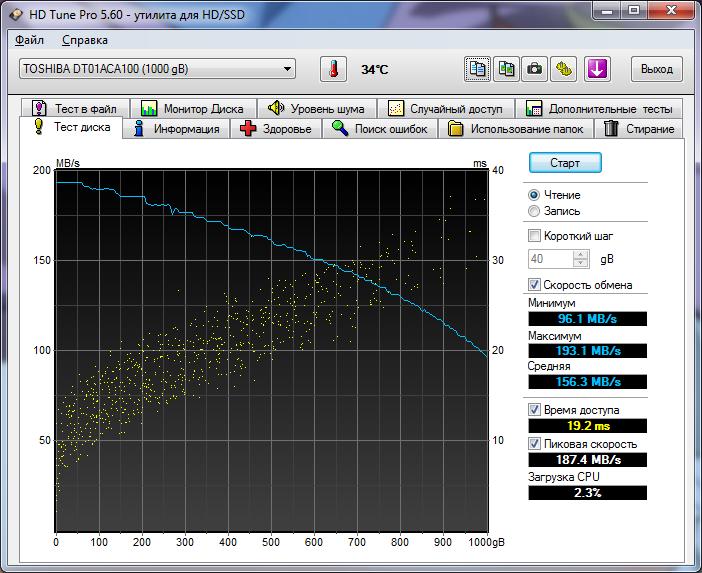Toggle the Время доступа checkbox
Screen dimensions: 702x573
tap(534, 410)
